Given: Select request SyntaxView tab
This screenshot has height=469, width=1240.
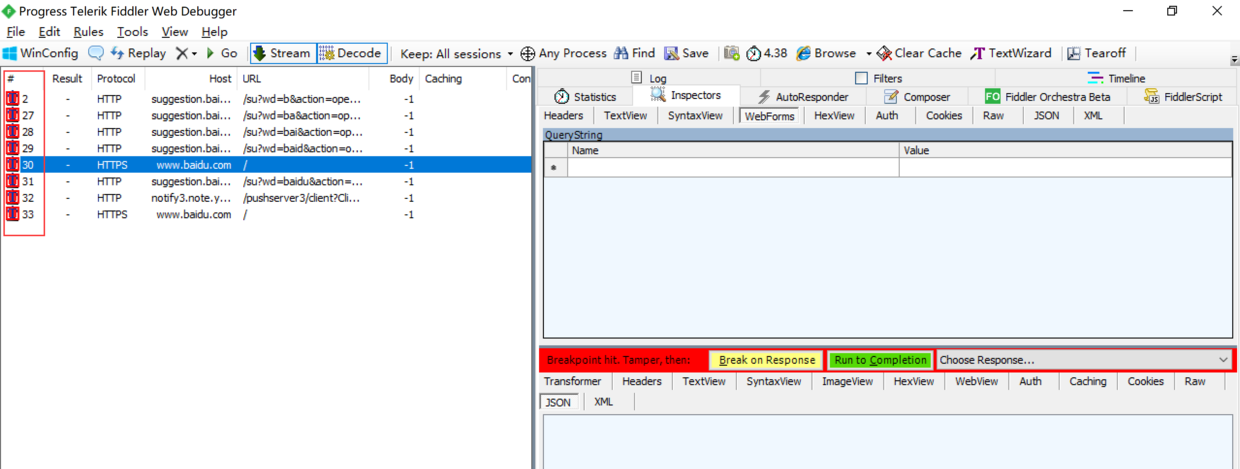Looking at the screenshot, I should pos(695,116).
